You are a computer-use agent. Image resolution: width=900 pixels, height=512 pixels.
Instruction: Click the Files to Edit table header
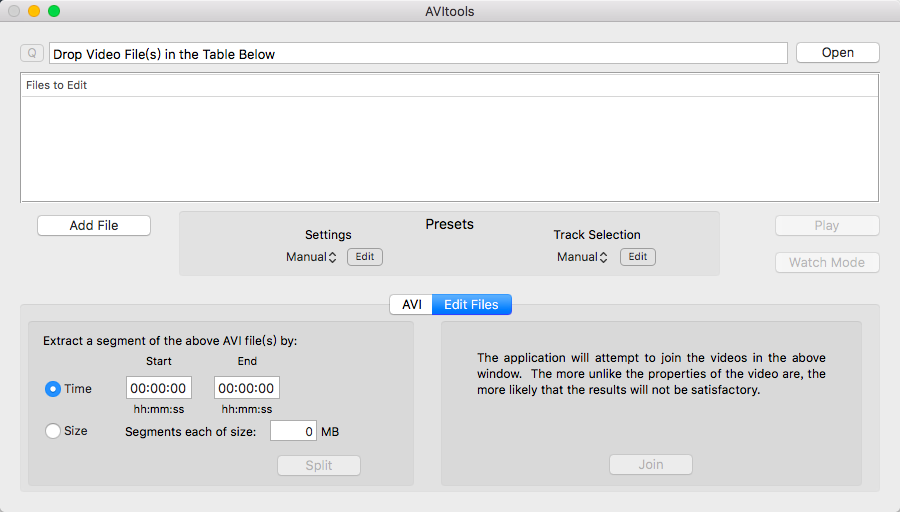[450, 85]
